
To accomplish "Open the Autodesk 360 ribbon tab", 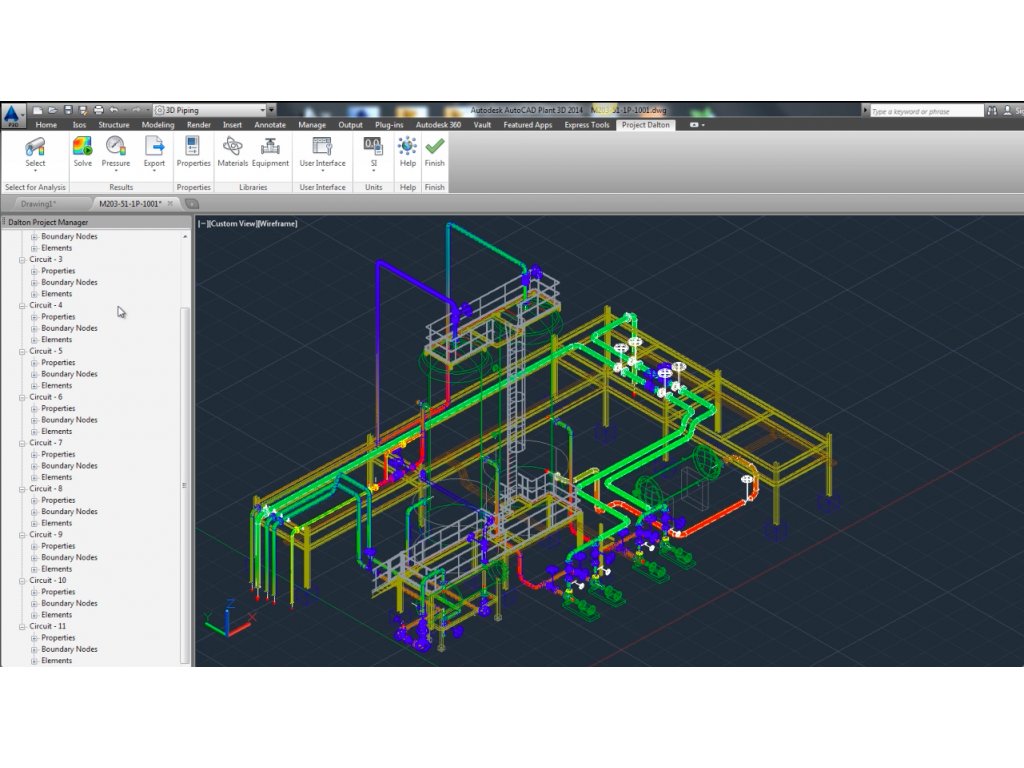I will tap(438, 125).
